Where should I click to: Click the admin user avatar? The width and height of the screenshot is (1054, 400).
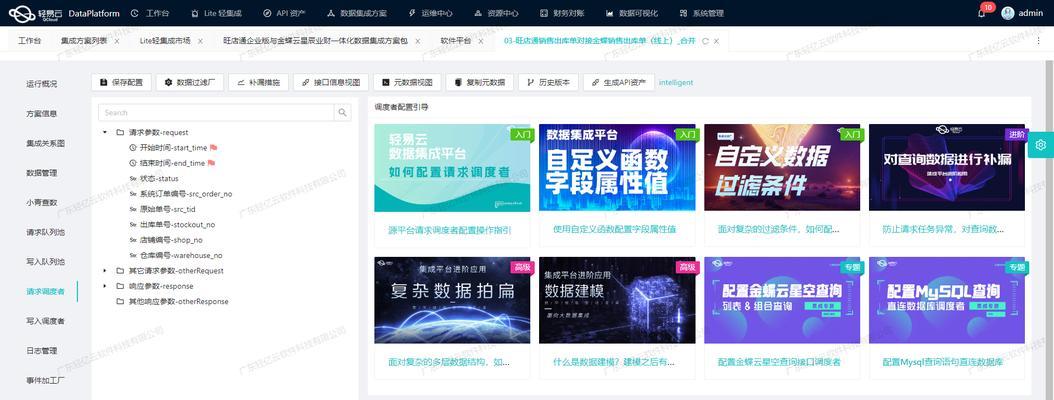[1007, 13]
